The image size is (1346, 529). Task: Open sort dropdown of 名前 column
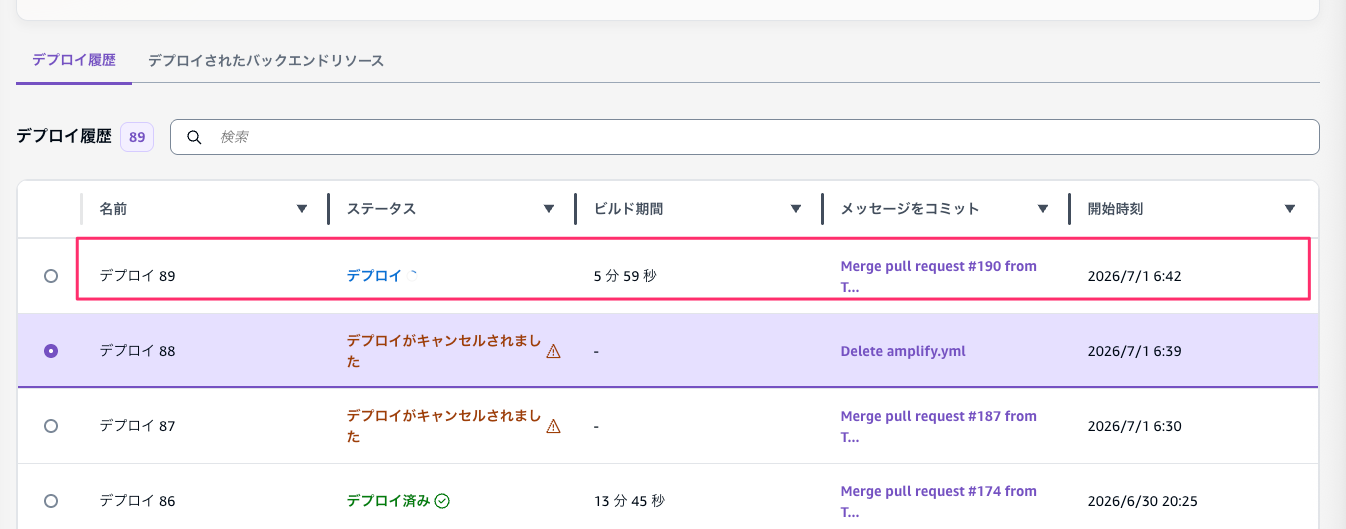tap(302, 209)
